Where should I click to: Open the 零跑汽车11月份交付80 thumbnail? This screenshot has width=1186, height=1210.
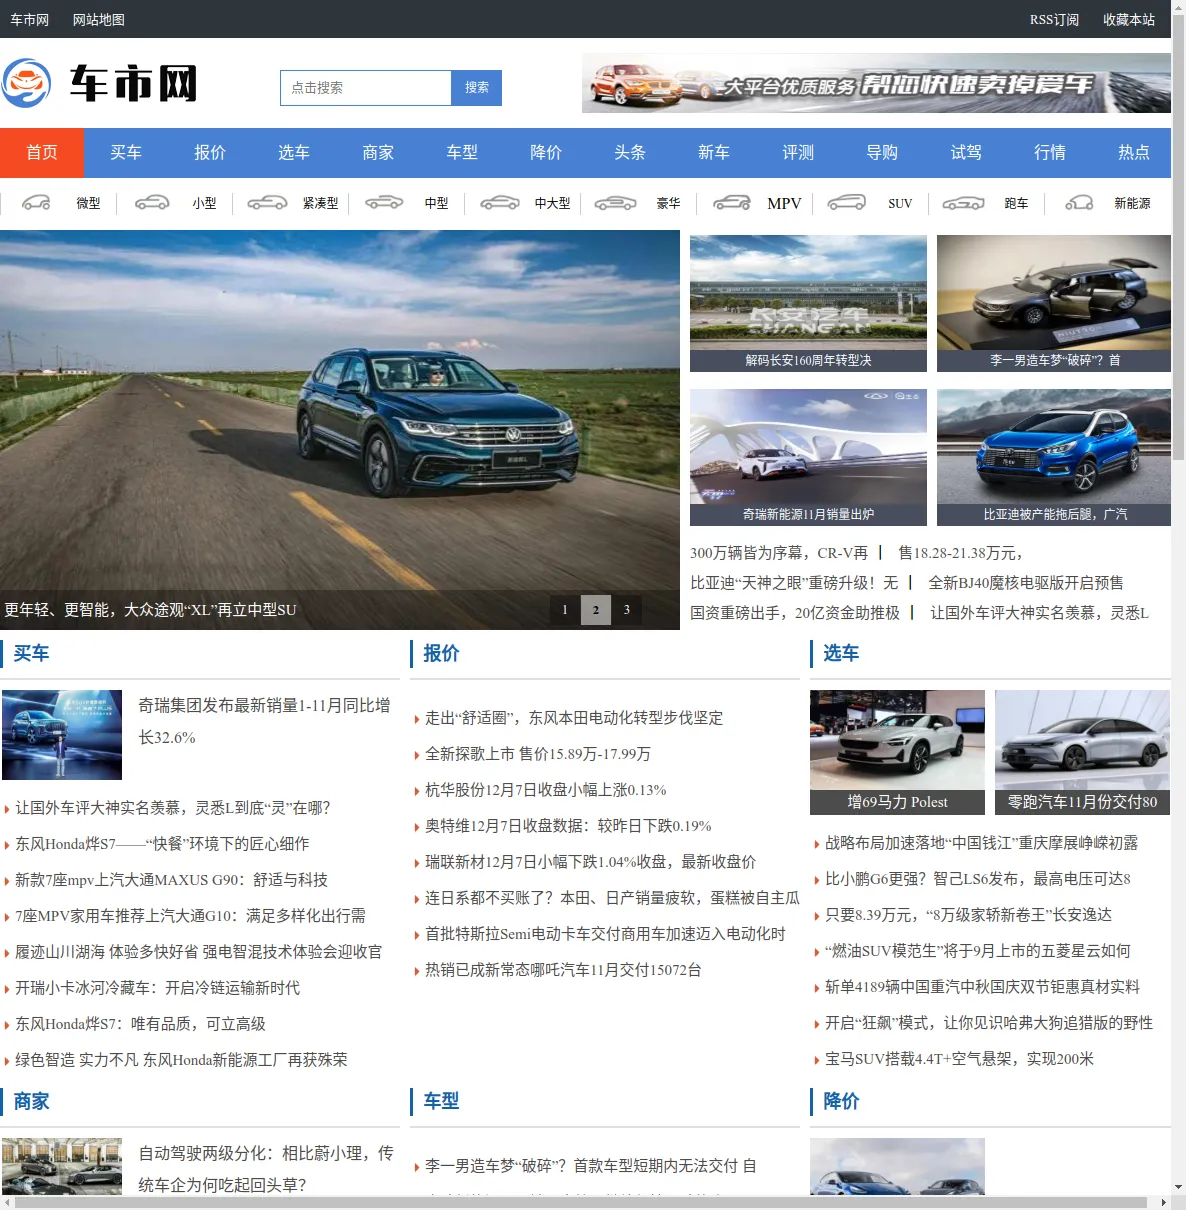(1082, 752)
